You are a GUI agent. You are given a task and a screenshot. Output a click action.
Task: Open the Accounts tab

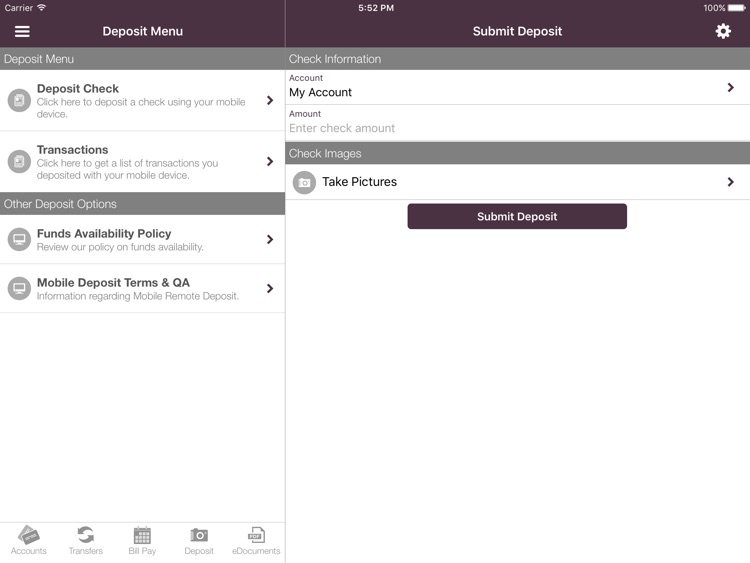29,541
